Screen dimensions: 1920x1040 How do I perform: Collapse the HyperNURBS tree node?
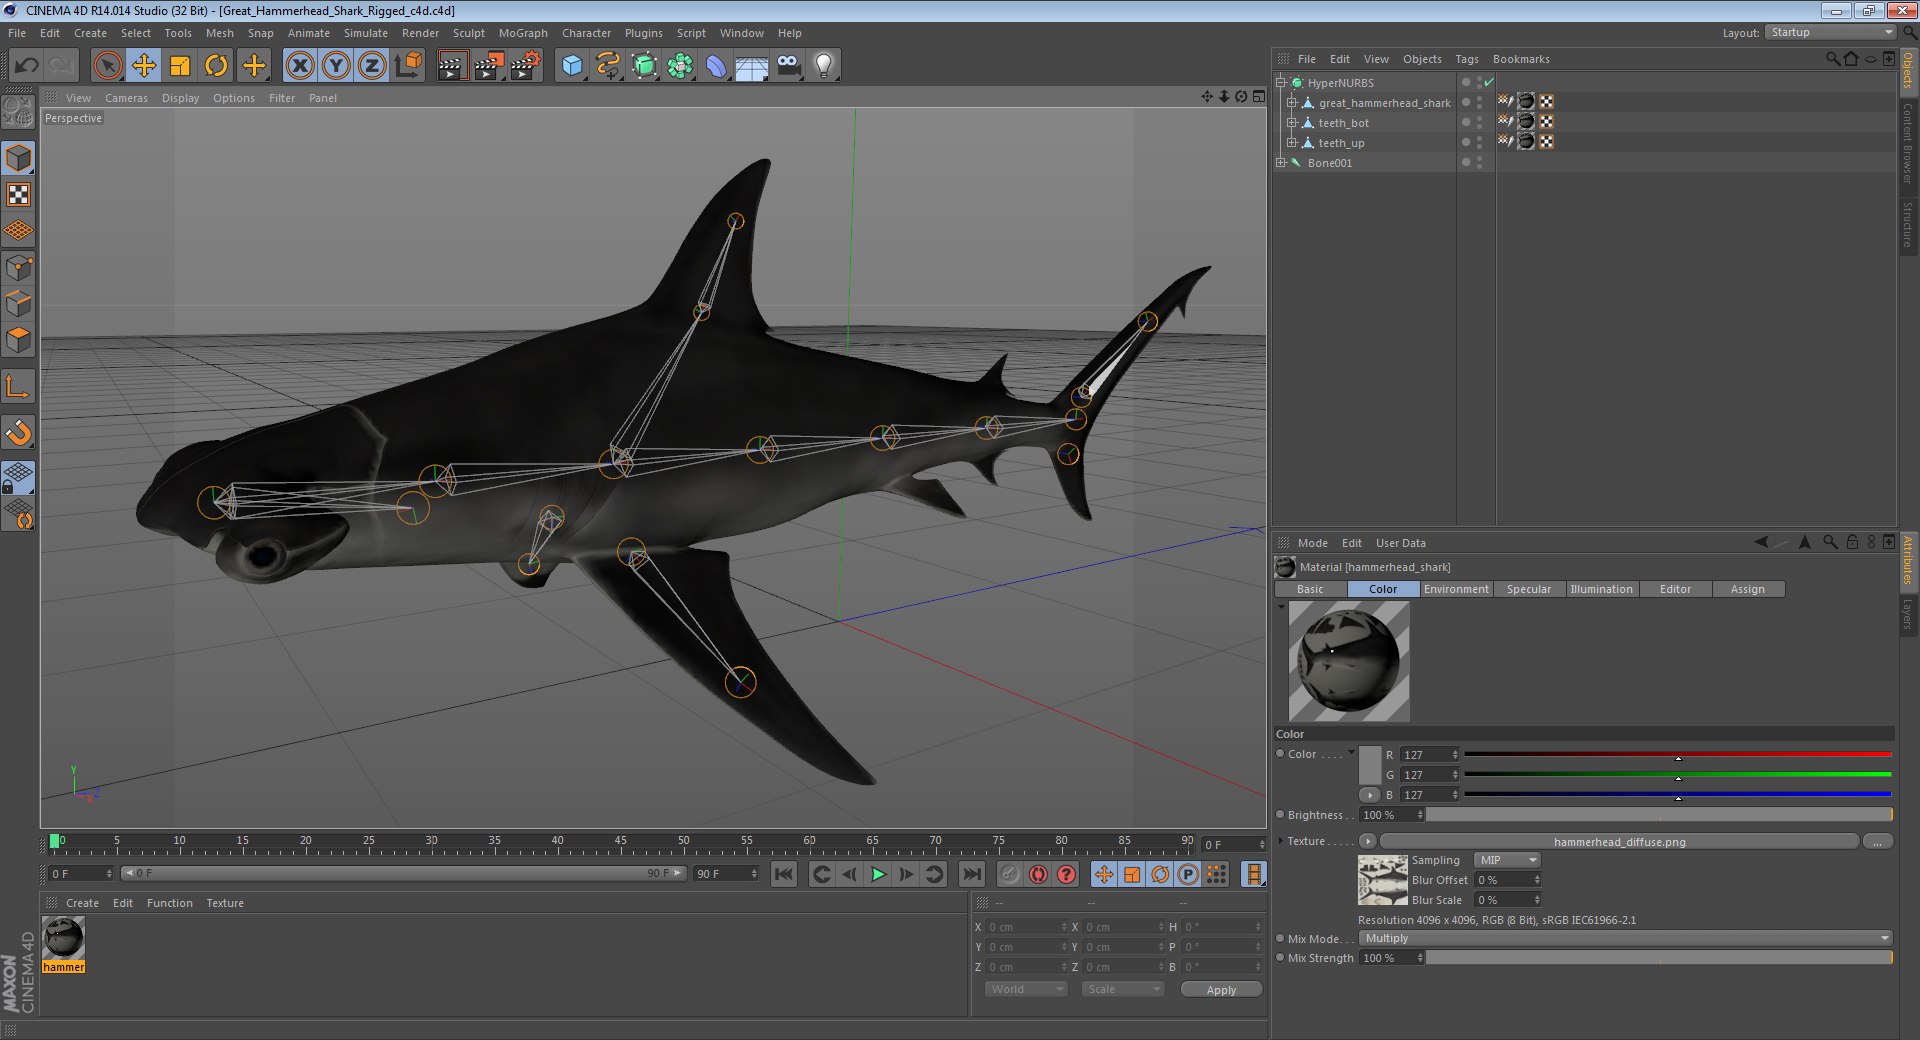tap(1280, 83)
